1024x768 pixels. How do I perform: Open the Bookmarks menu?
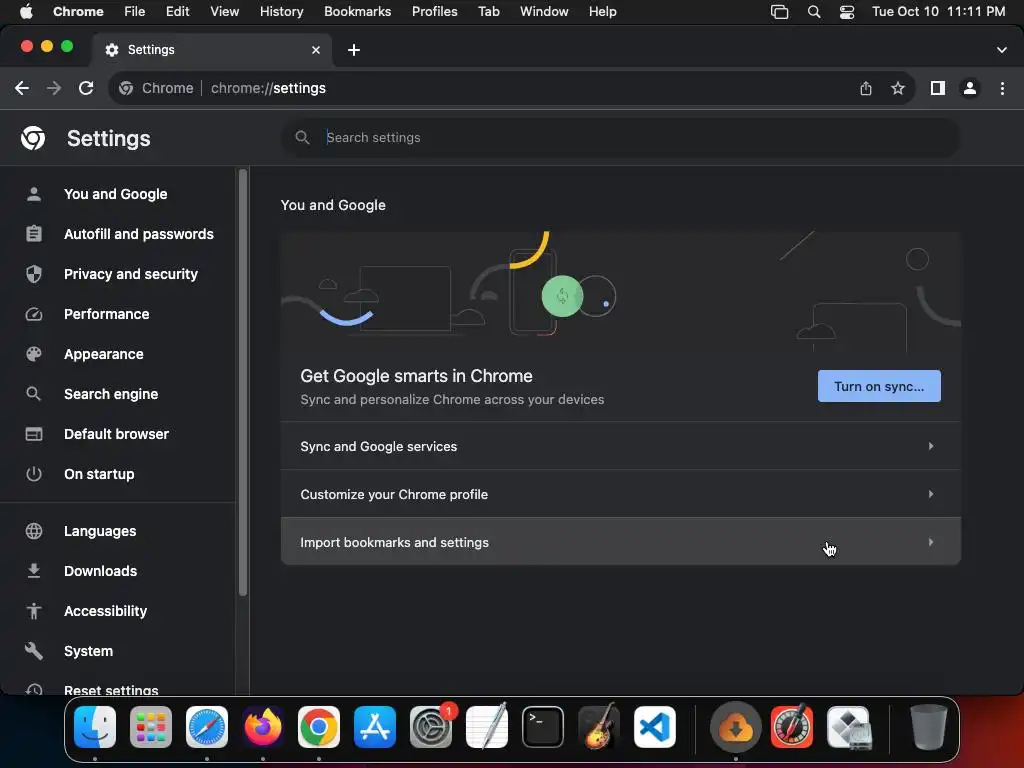point(357,12)
